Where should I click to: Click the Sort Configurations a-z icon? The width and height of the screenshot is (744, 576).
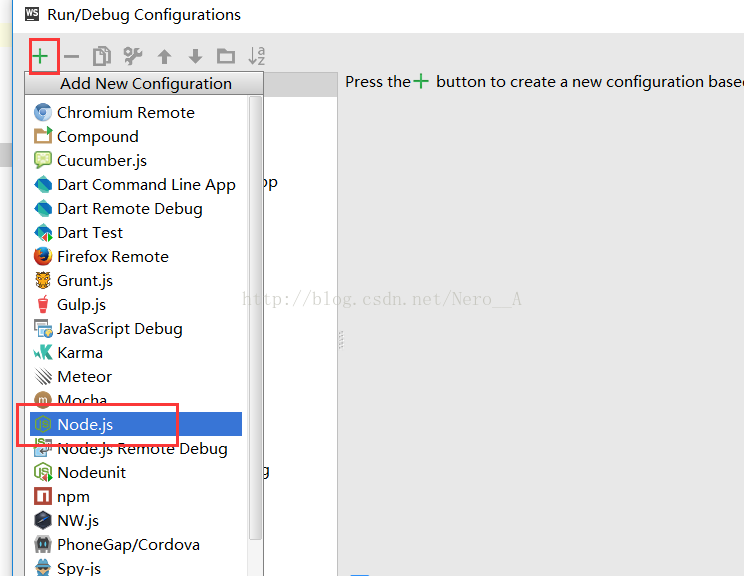257,56
